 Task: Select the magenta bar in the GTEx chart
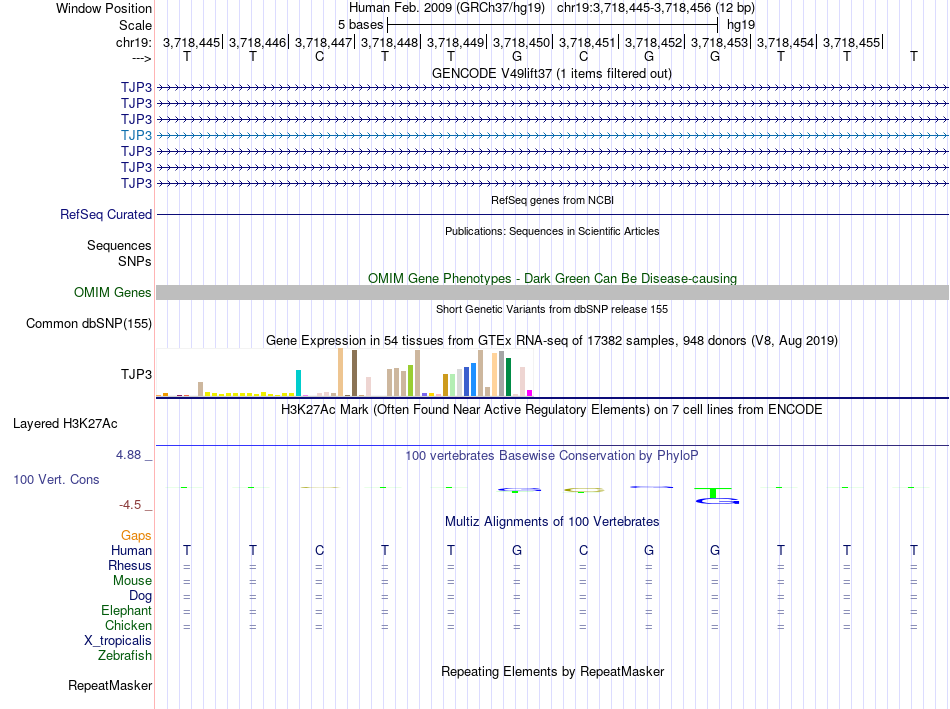tap(530, 393)
